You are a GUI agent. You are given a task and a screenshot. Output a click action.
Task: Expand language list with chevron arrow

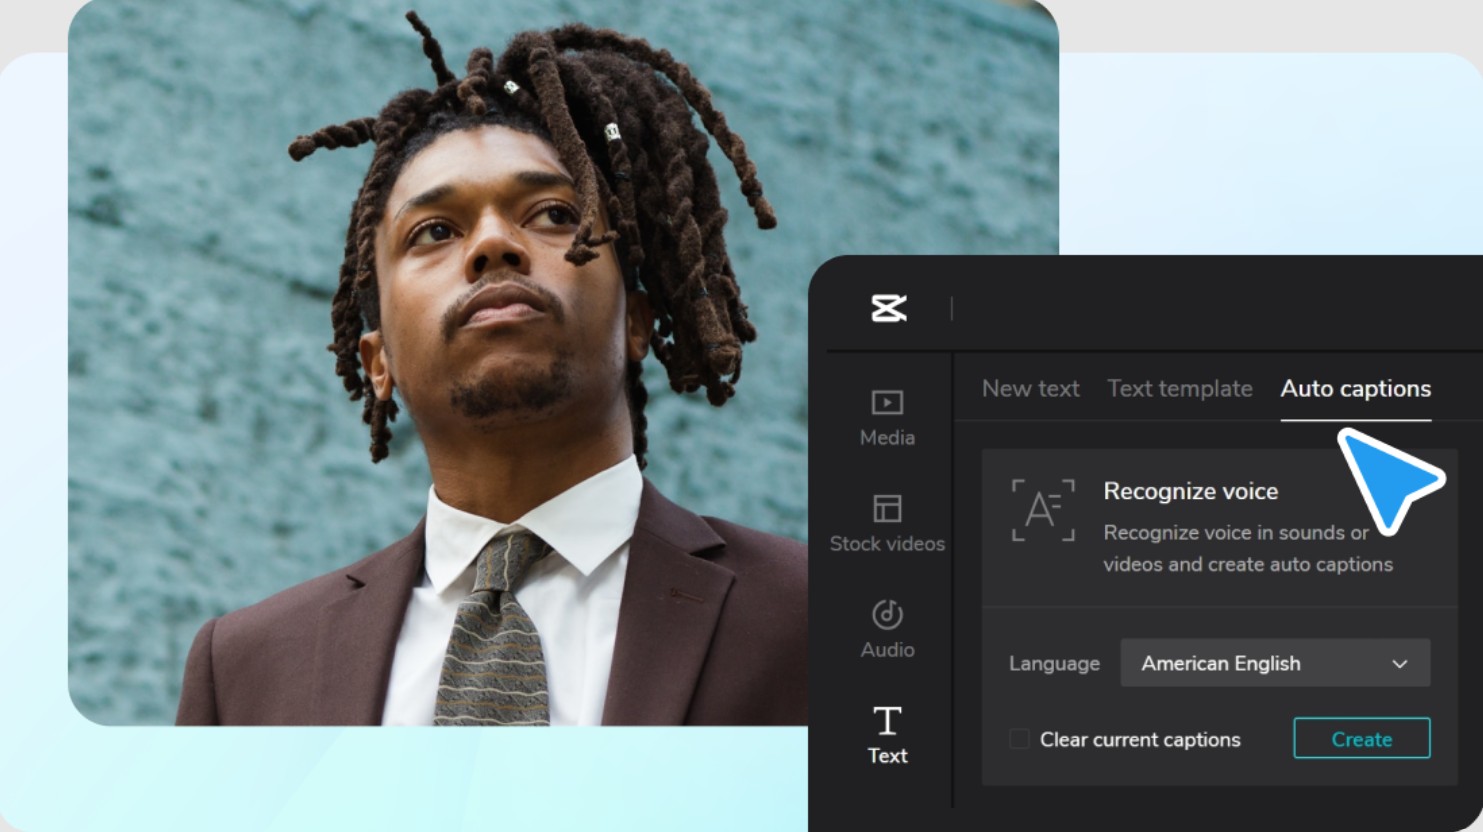[1400, 664]
